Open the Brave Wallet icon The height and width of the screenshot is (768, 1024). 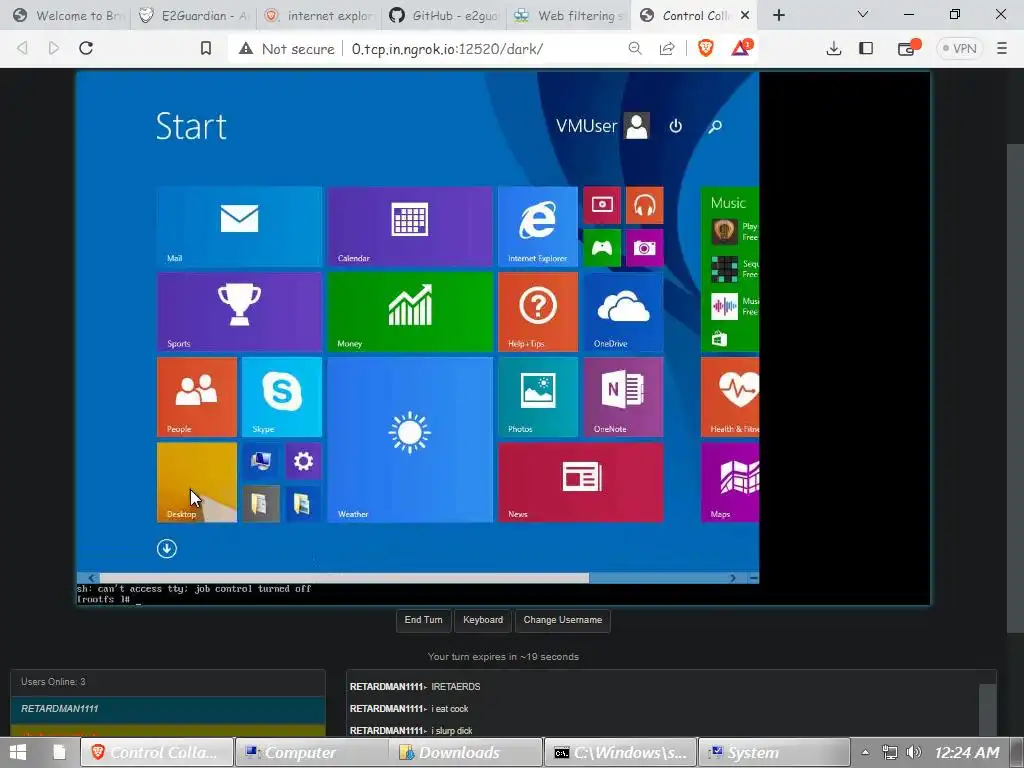(x=908, y=48)
